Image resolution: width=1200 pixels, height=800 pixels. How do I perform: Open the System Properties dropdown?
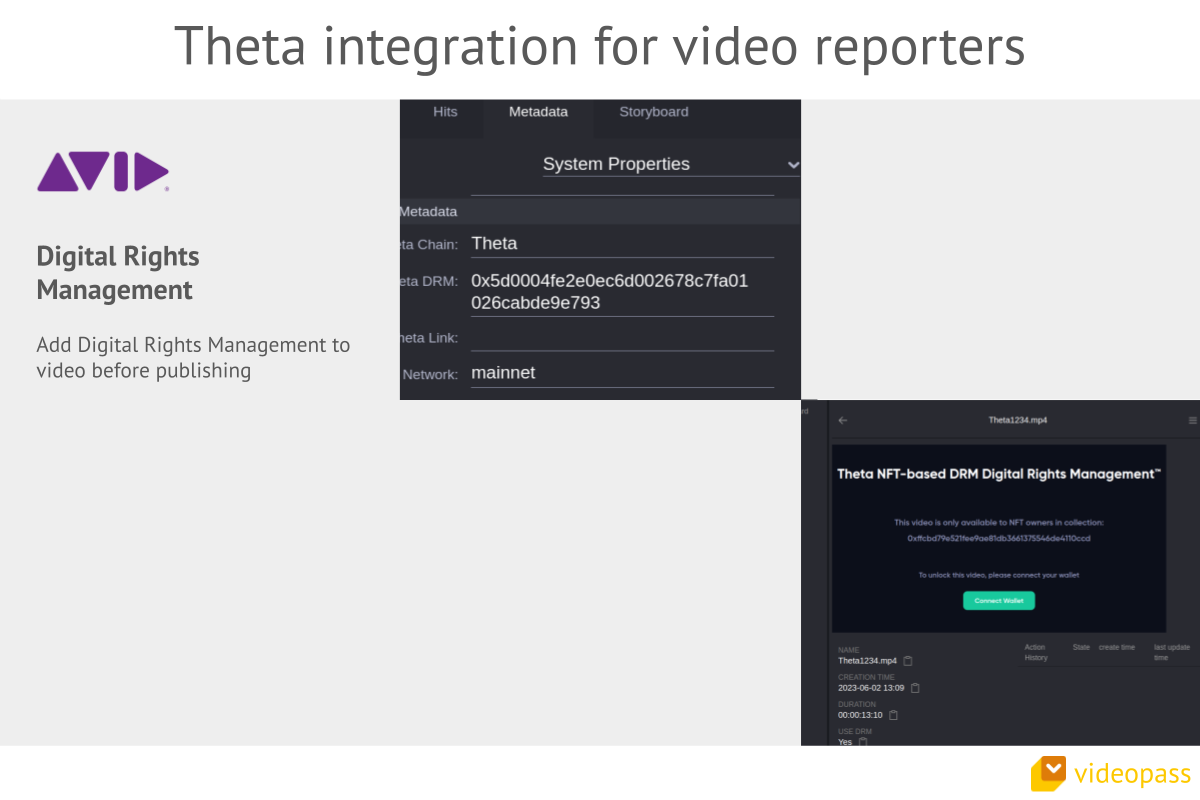click(x=671, y=164)
